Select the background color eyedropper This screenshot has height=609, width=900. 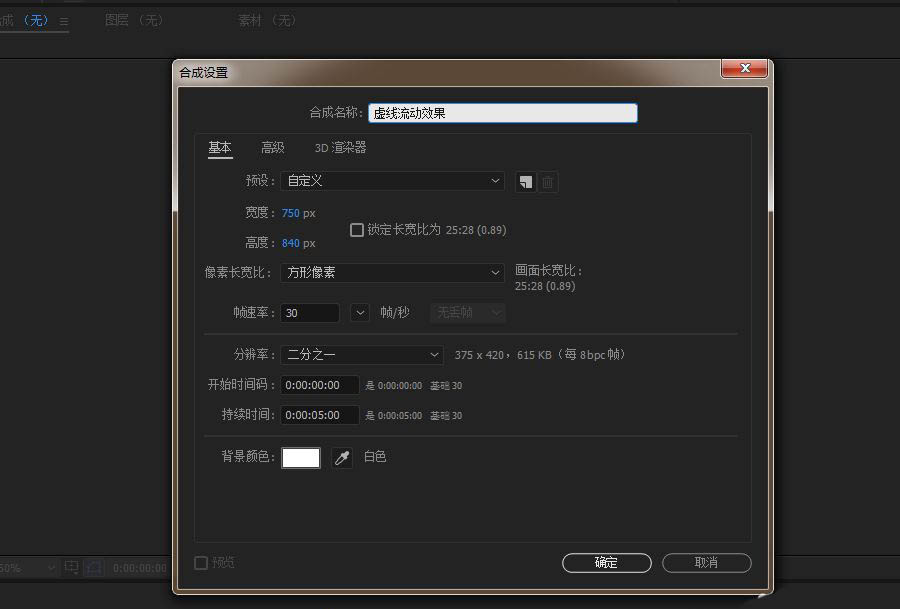(341, 457)
